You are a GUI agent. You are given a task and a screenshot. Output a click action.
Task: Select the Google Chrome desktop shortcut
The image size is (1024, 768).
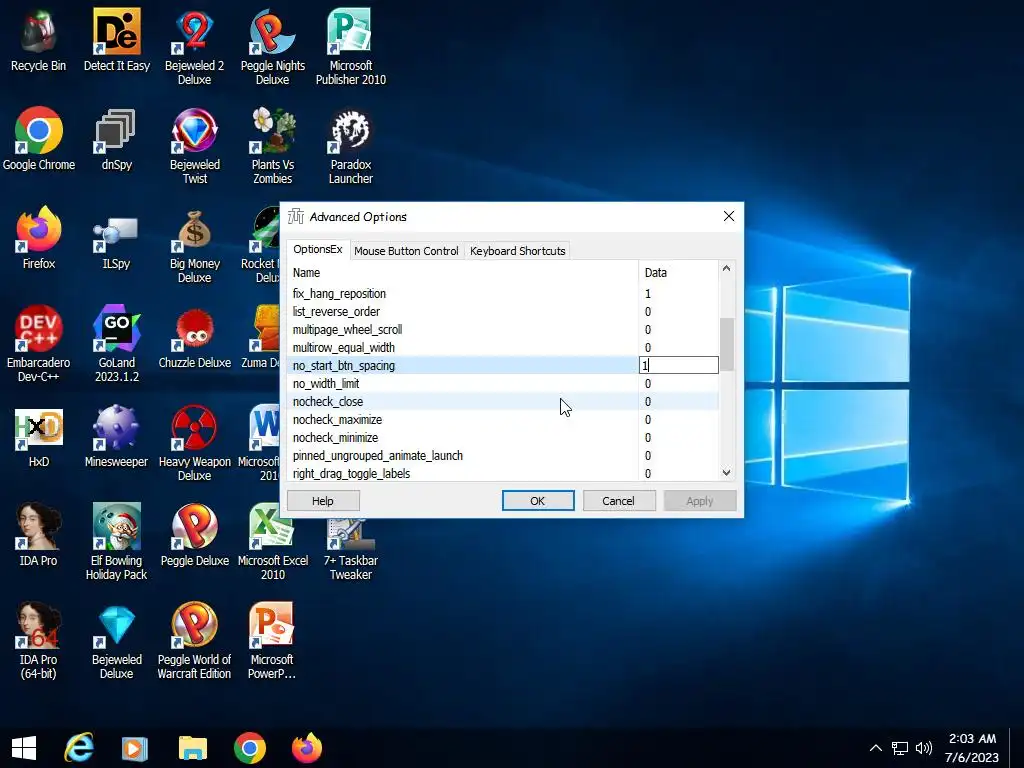click(39, 139)
